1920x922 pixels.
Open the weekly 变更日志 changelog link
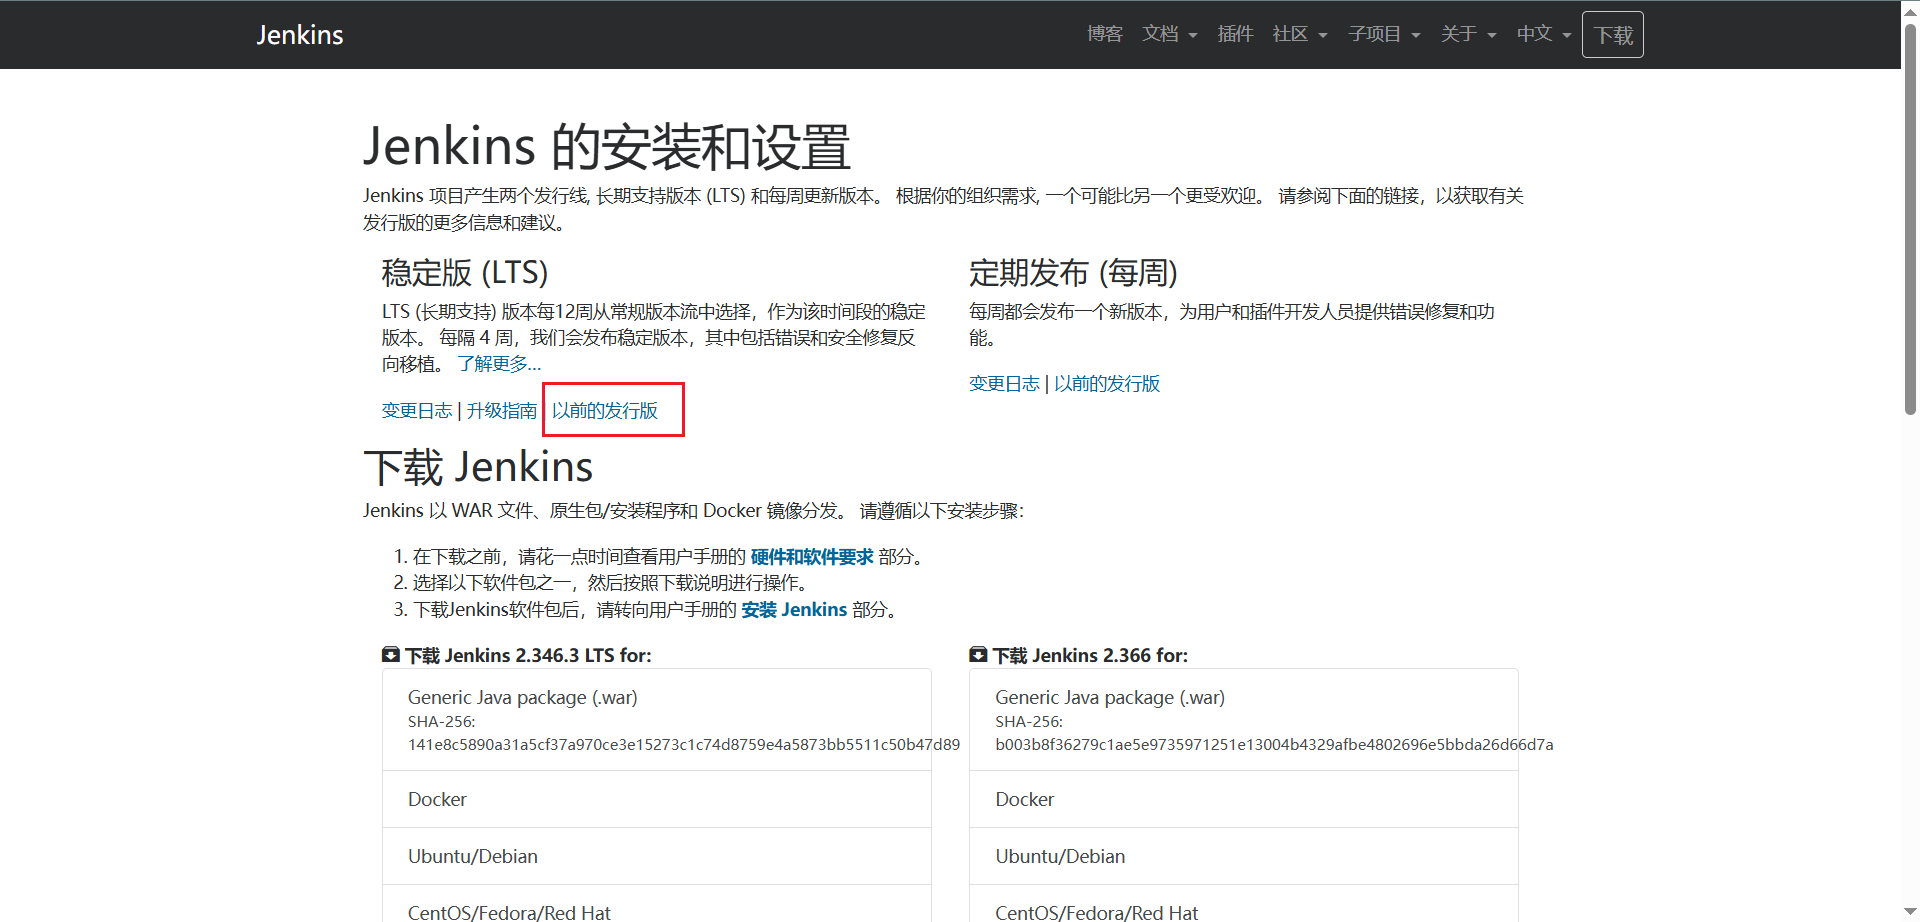[x=1004, y=384]
